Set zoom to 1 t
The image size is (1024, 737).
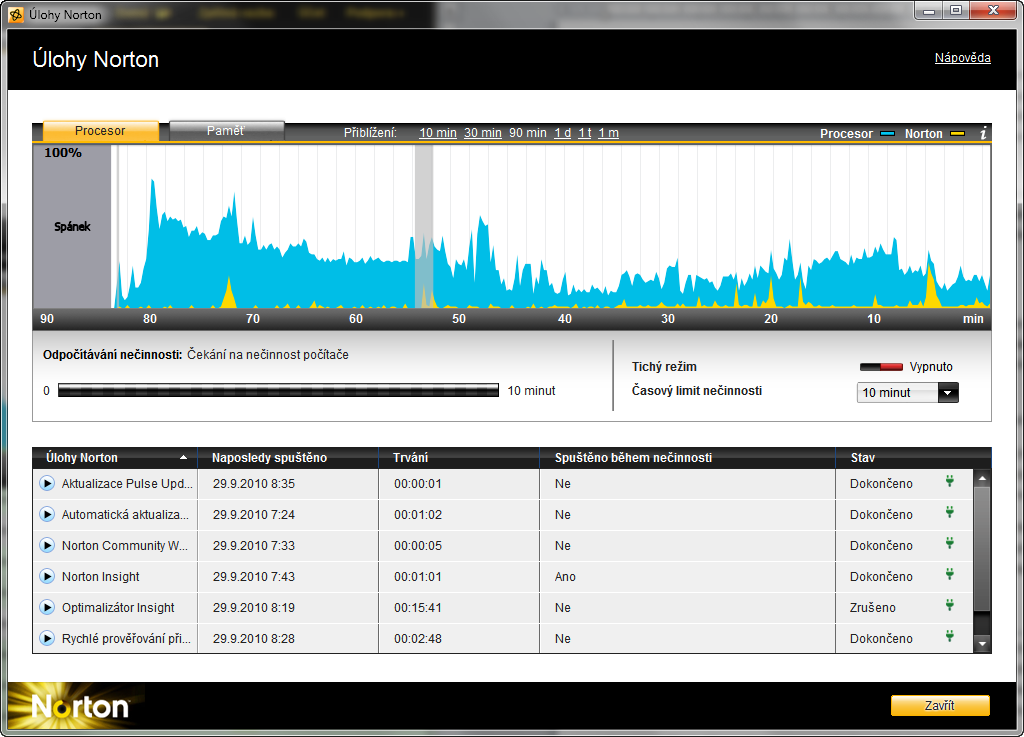click(x=585, y=133)
